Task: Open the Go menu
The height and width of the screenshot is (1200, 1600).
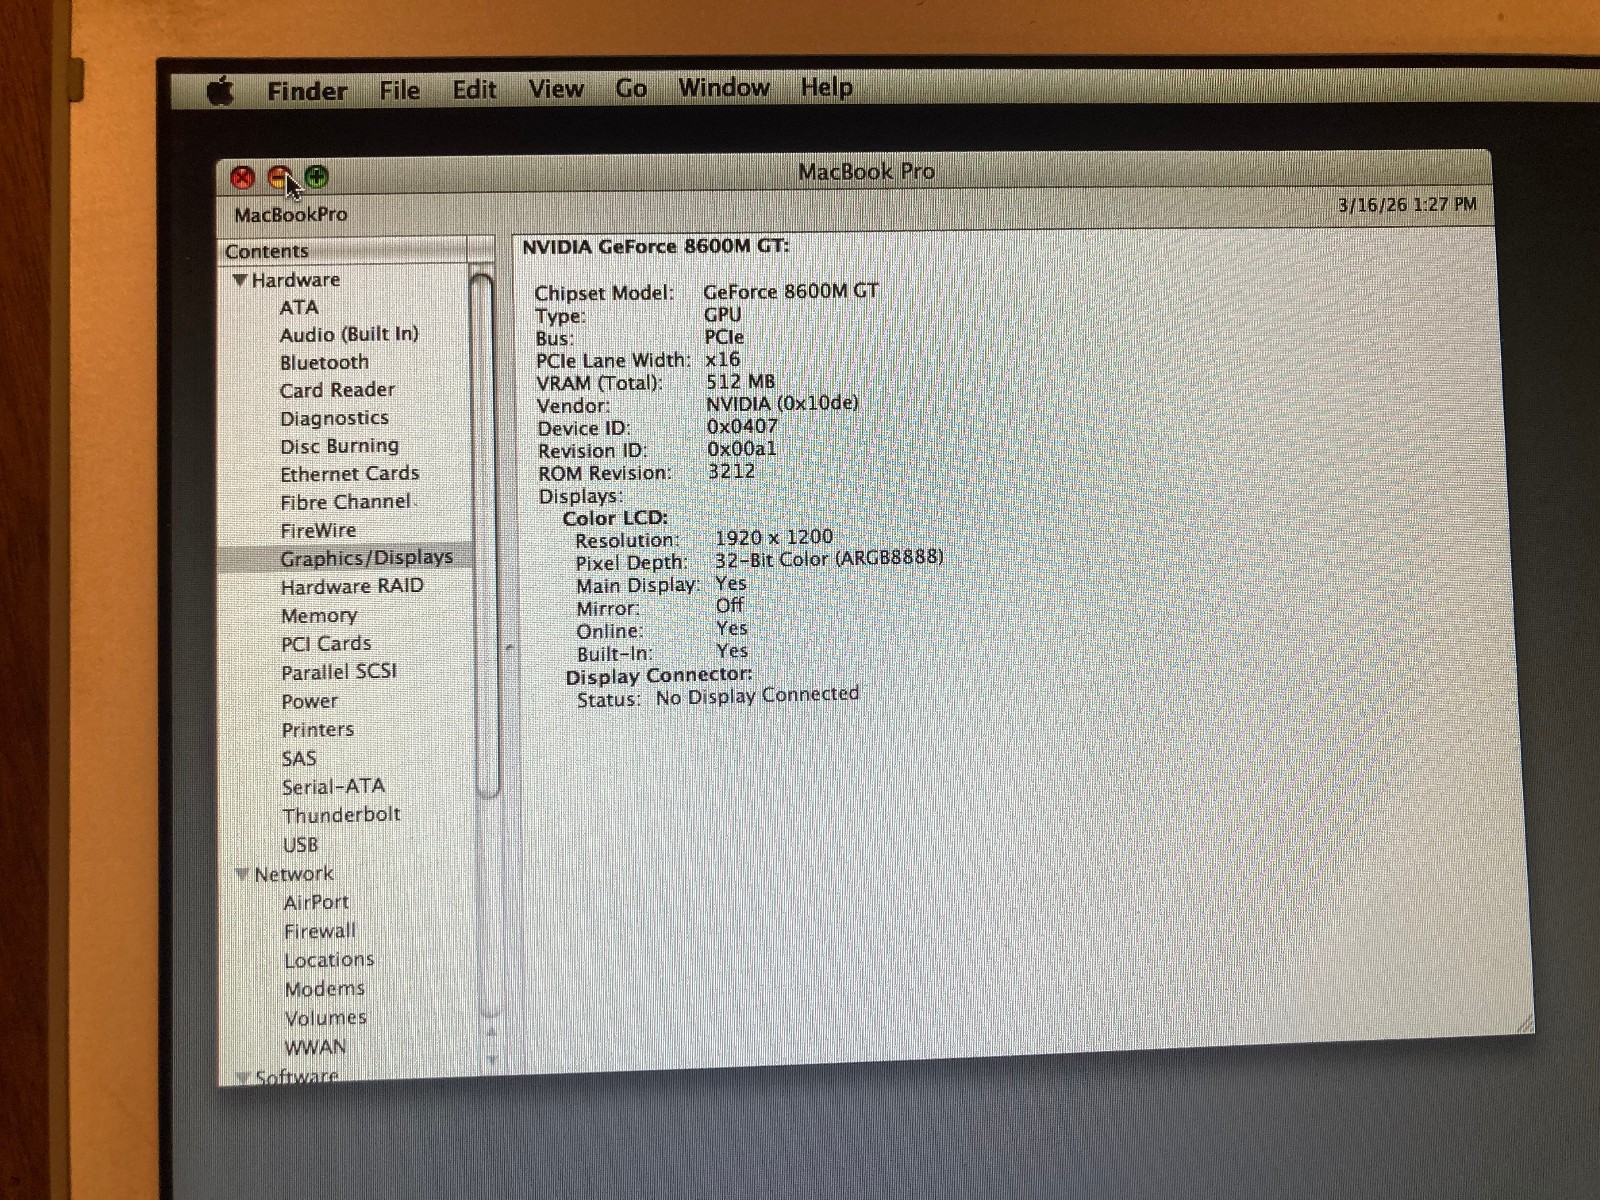Action: tap(631, 89)
